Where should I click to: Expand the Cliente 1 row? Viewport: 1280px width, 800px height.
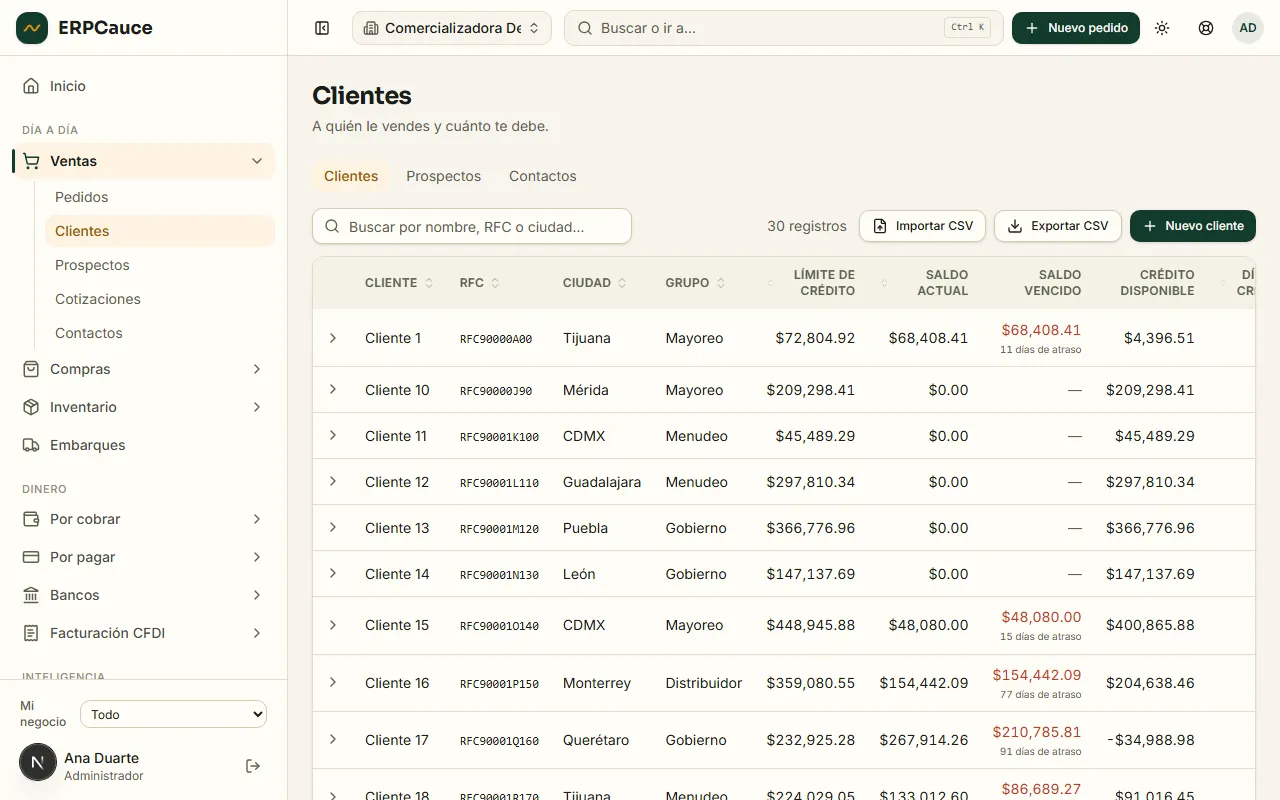333,338
